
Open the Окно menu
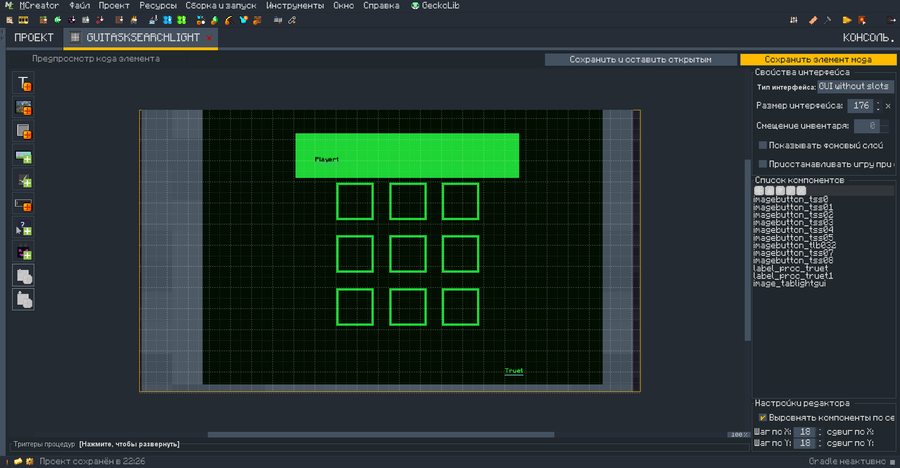point(343,6)
